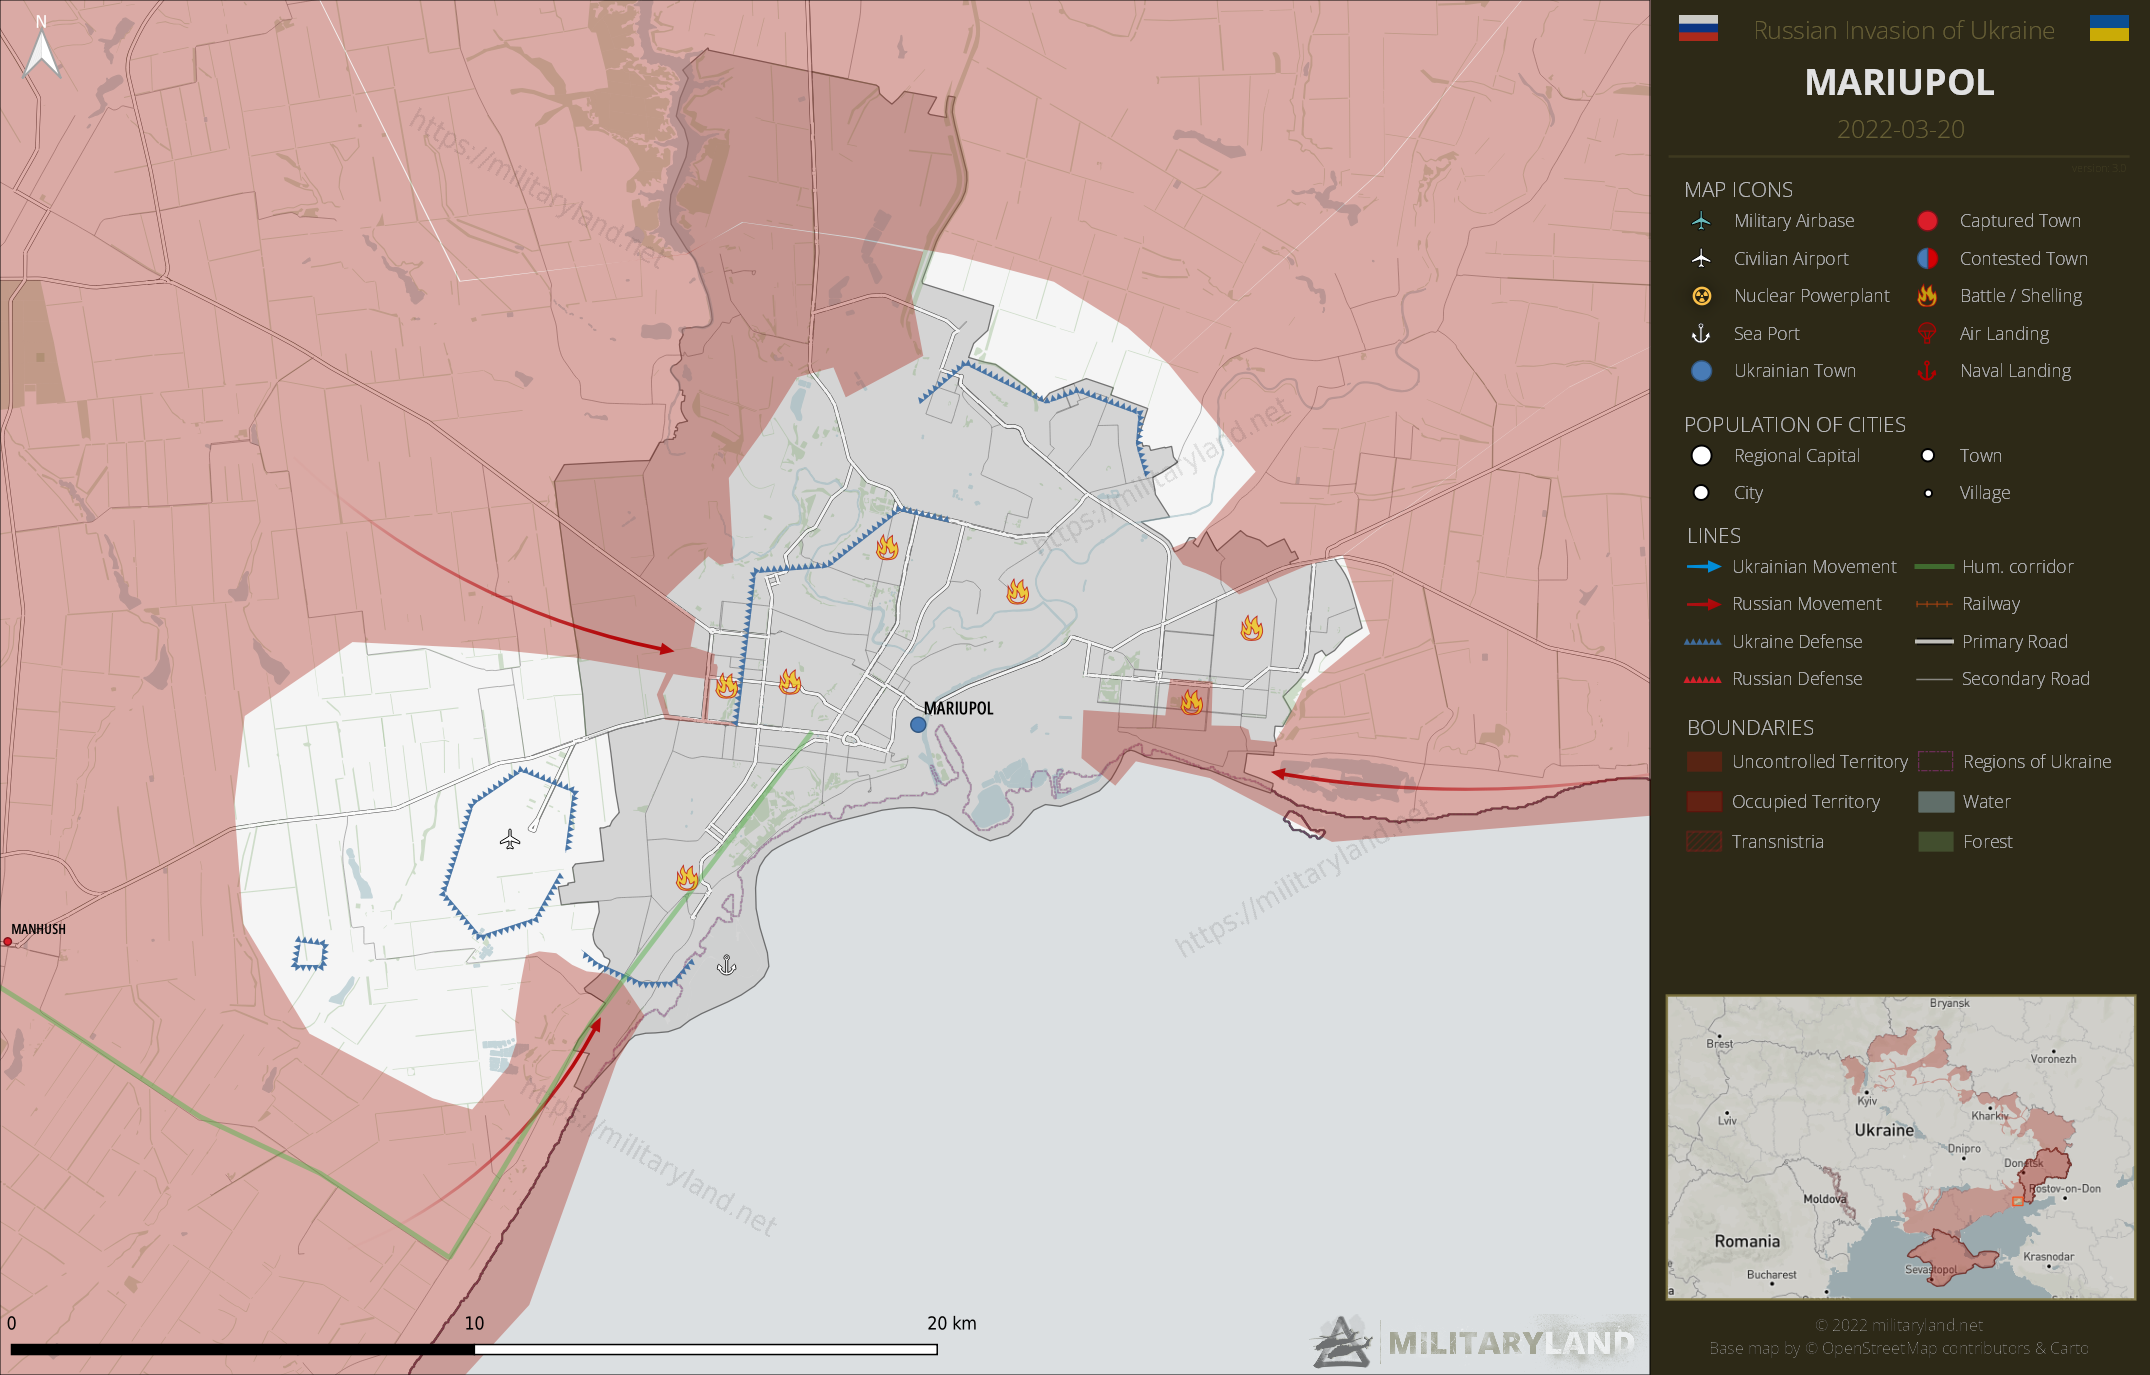This screenshot has width=2150, height=1375.
Task: Click the blue Mariupol town marker
Action: pos(918,725)
